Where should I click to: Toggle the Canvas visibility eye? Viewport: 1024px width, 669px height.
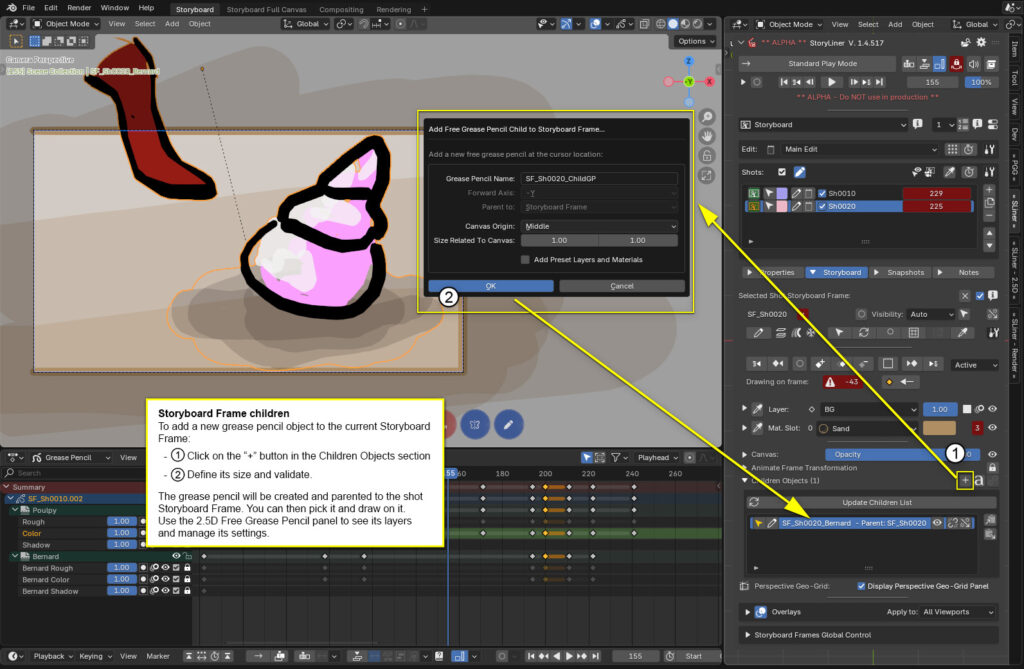[x=992, y=454]
